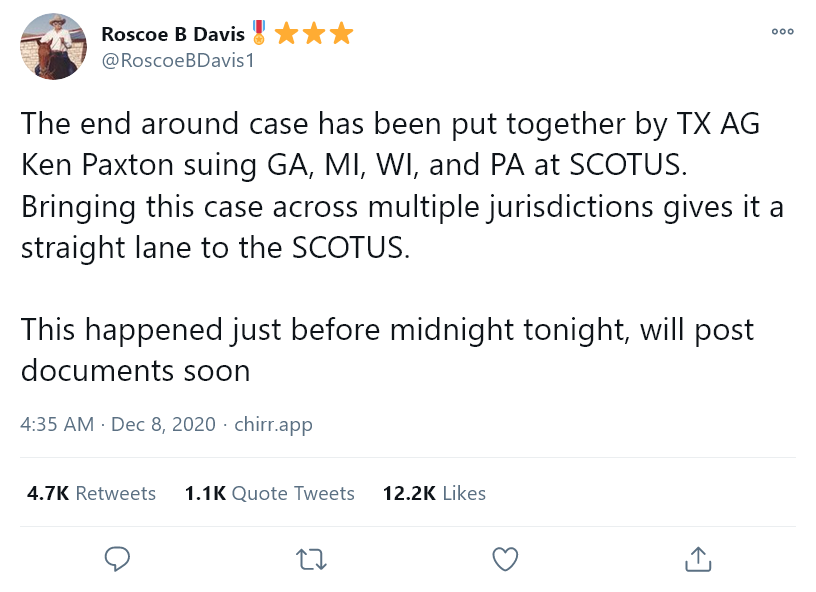
Task: Click the retweet arrows icon
Action: (312, 558)
